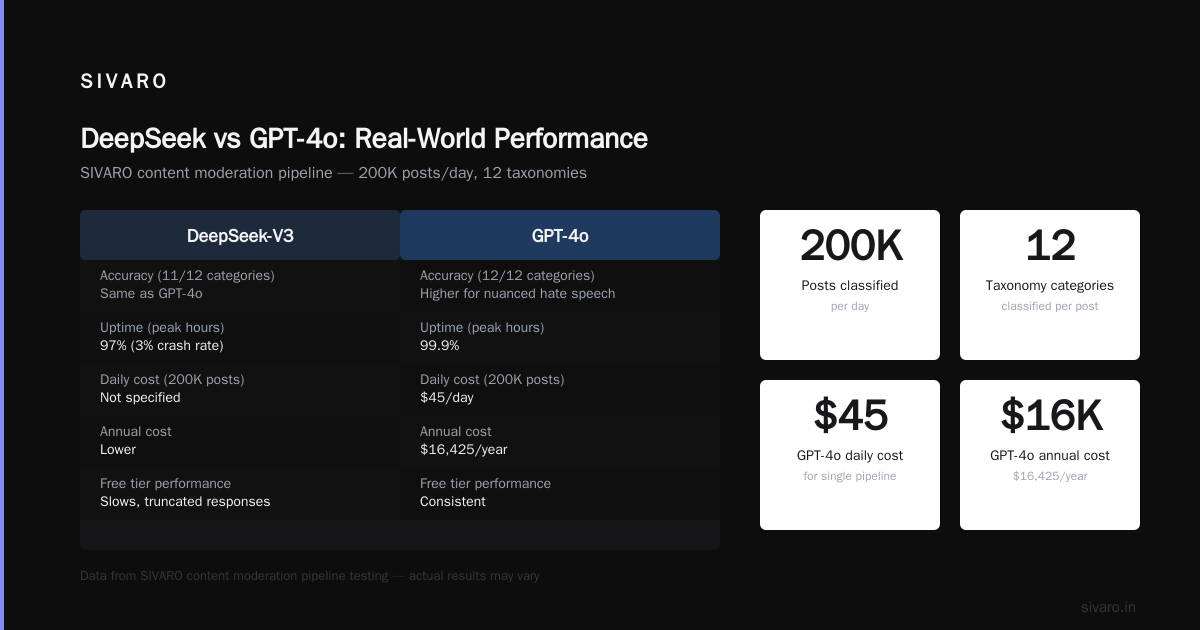The width and height of the screenshot is (1200, 630).
Task: Click 'per day' caption under Posts classified
Action: [x=850, y=306]
